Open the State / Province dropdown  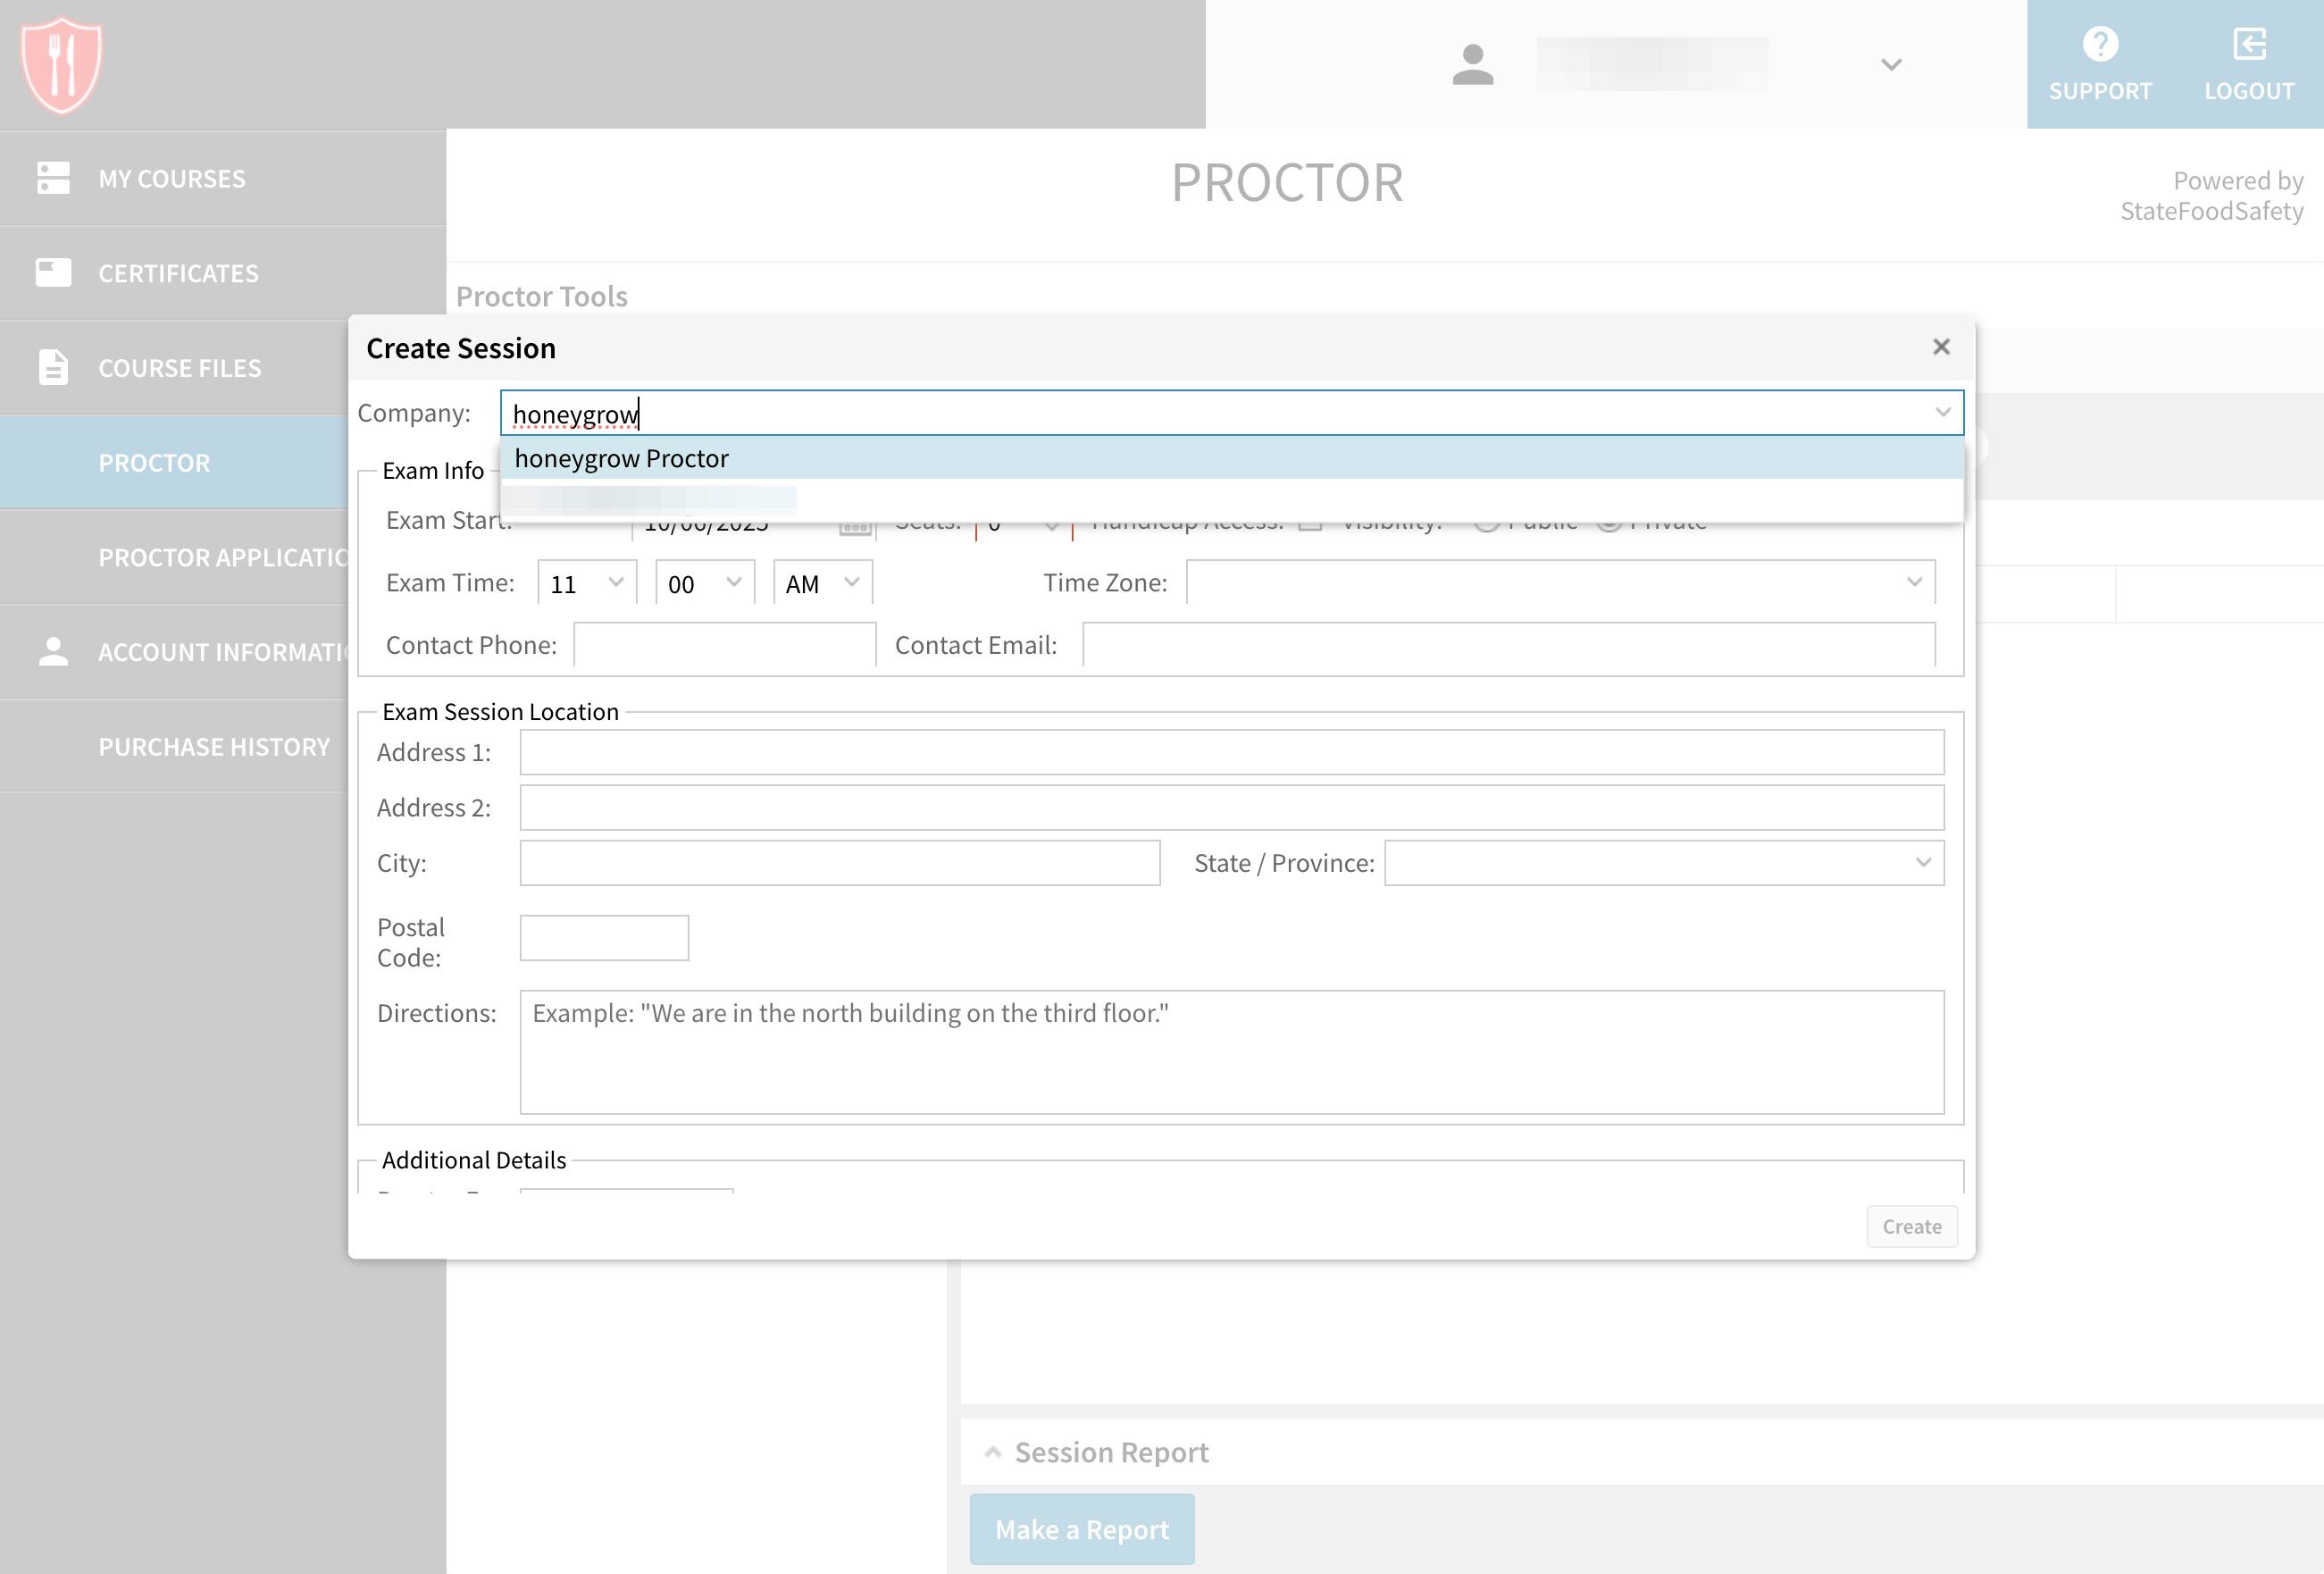1663,863
